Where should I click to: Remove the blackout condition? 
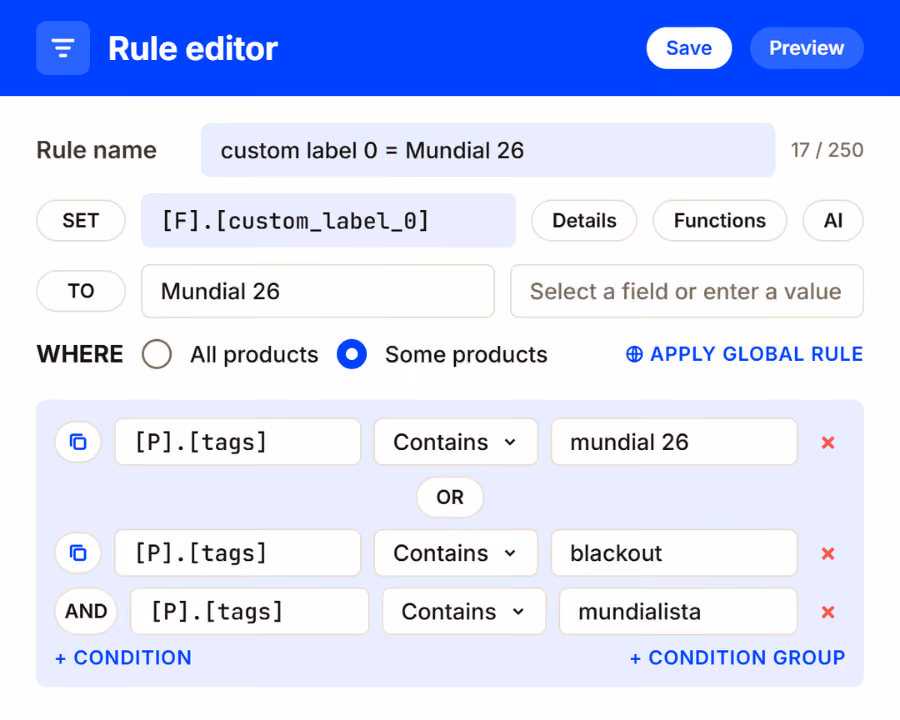click(828, 553)
